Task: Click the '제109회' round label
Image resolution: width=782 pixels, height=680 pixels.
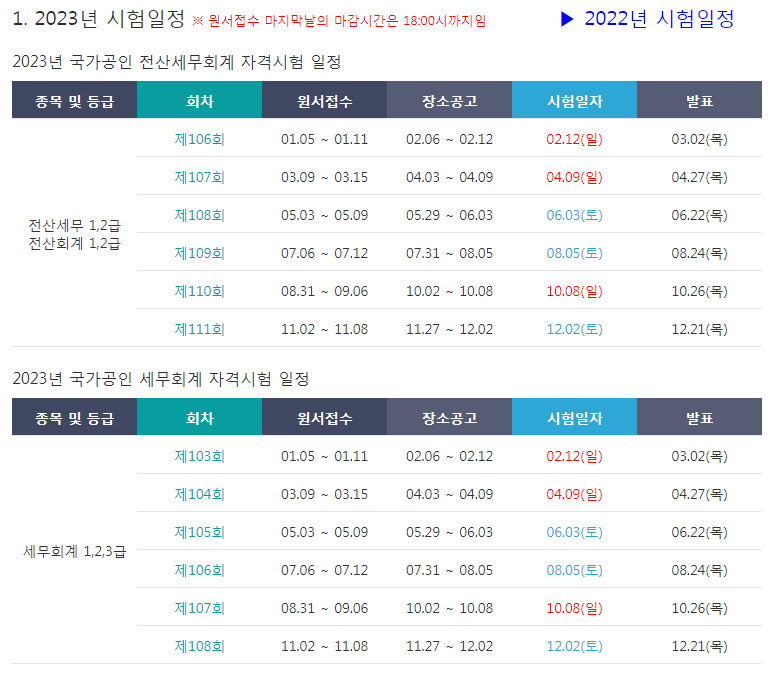Action: click(199, 253)
